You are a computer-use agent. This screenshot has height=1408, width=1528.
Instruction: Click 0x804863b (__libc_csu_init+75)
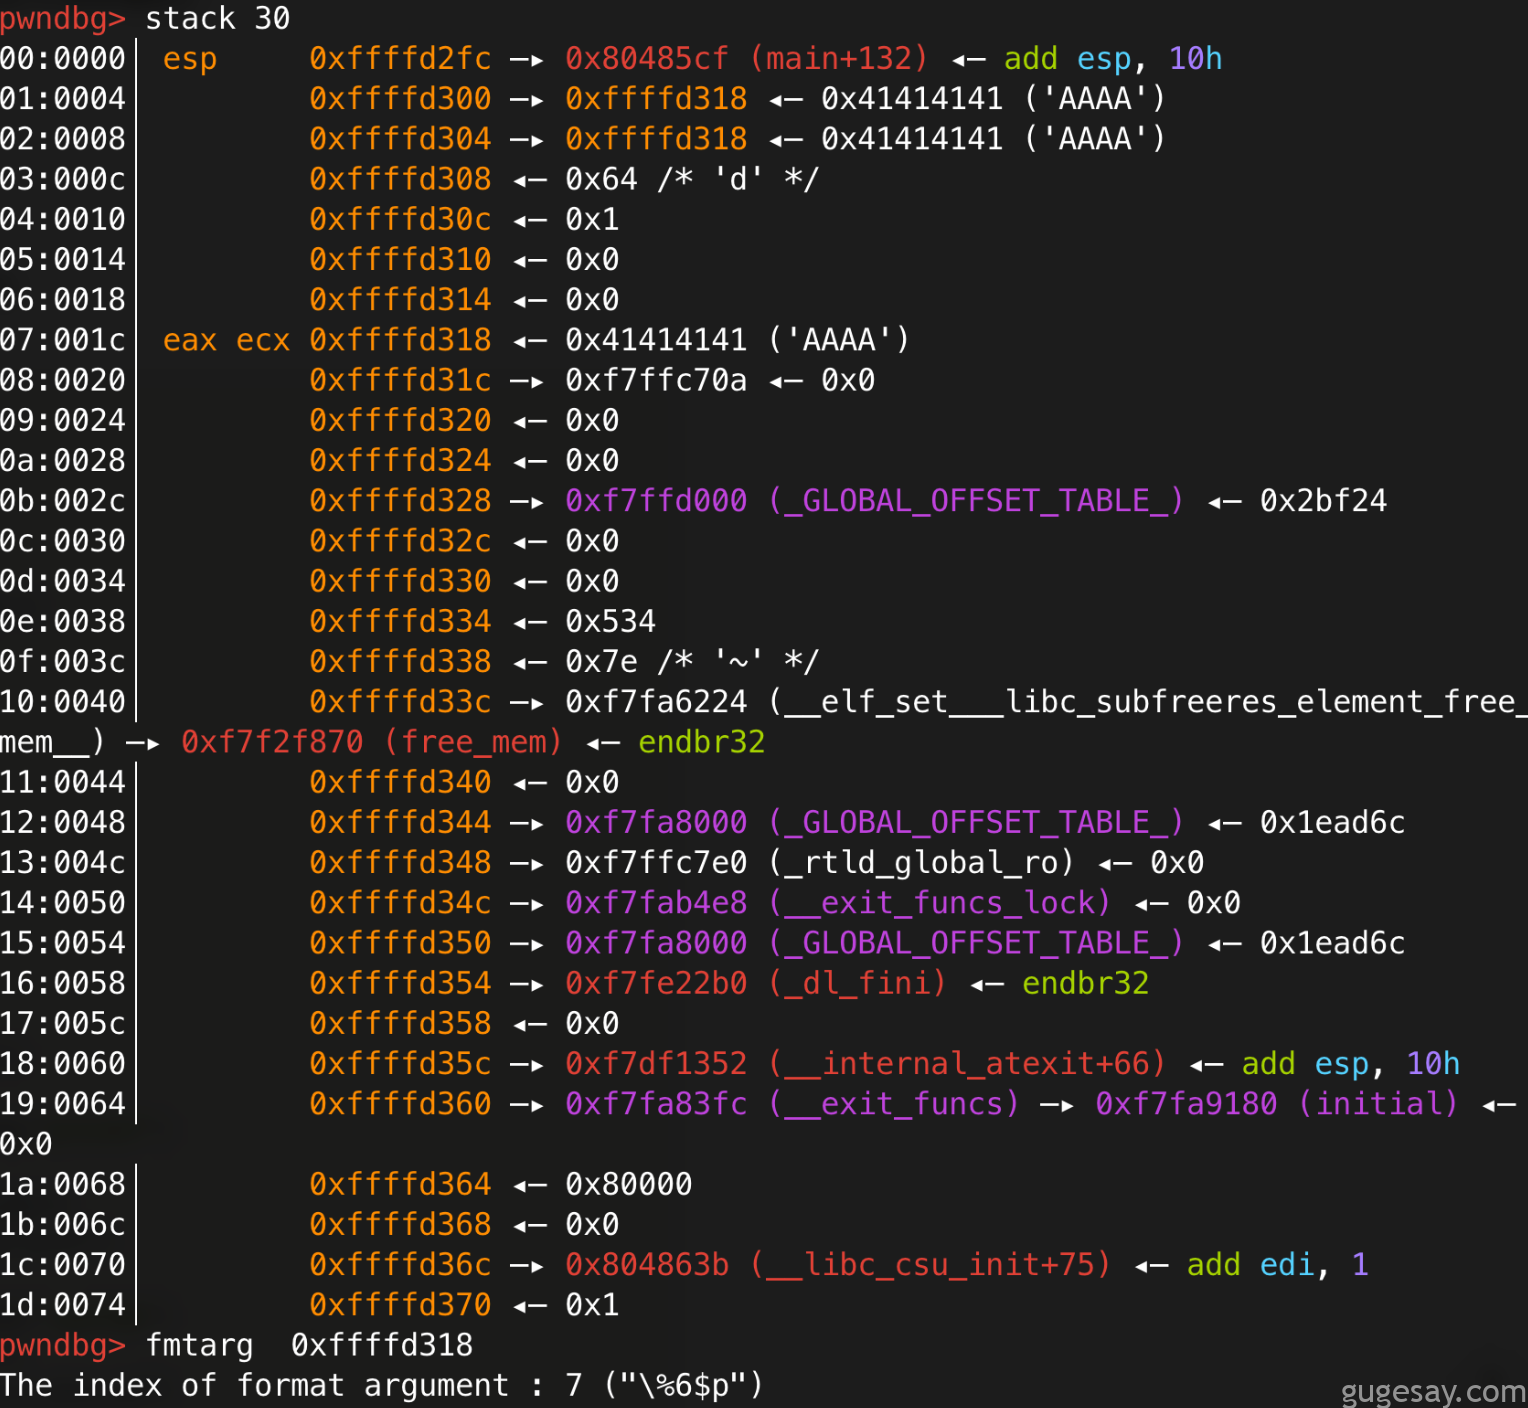pos(838,1265)
